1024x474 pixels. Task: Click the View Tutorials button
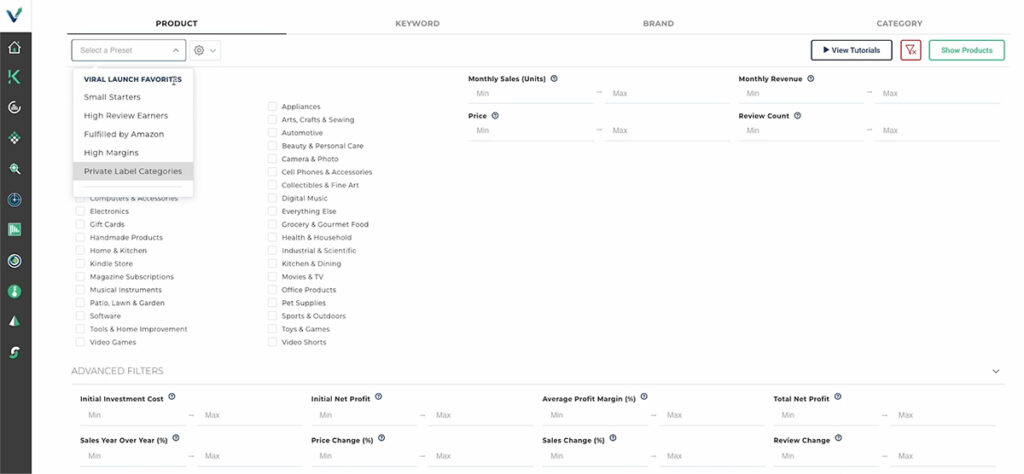[852, 50]
